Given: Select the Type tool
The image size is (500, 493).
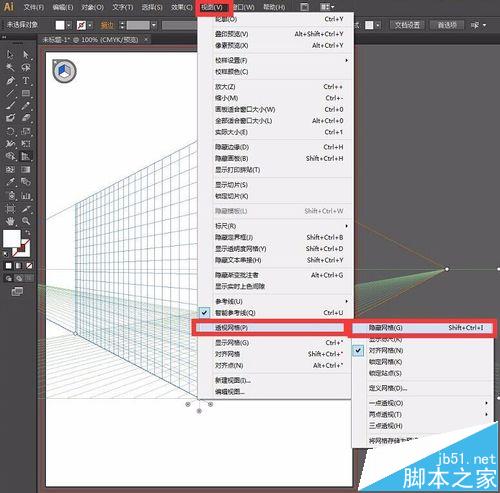Looking at the screenshot, I should point(26,81).
